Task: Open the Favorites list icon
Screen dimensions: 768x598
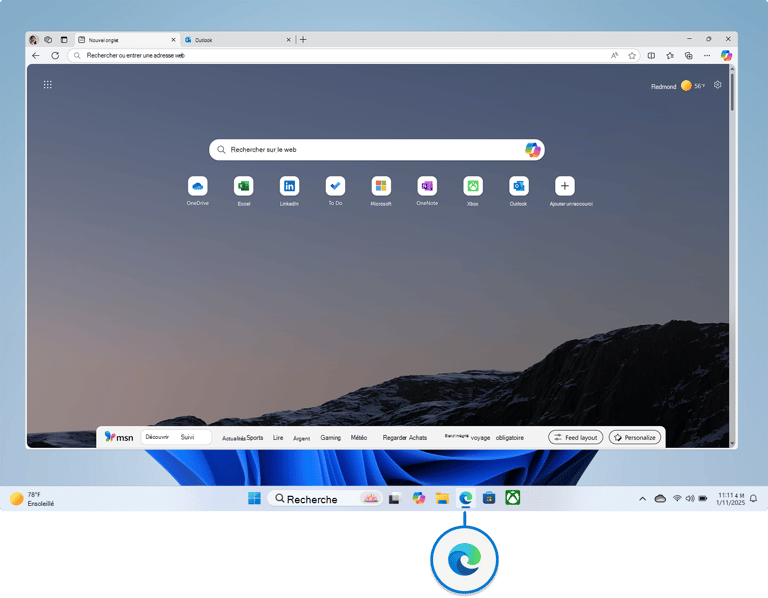Action: [x=670, y=55]
